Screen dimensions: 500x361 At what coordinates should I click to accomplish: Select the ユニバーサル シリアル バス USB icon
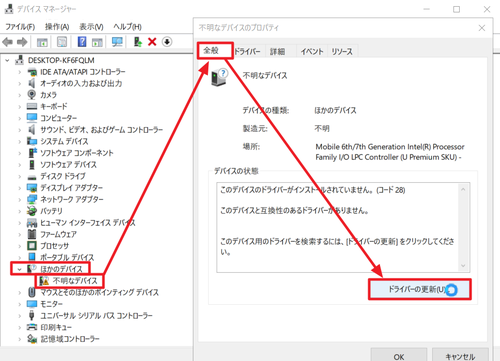tap(32, 315)
